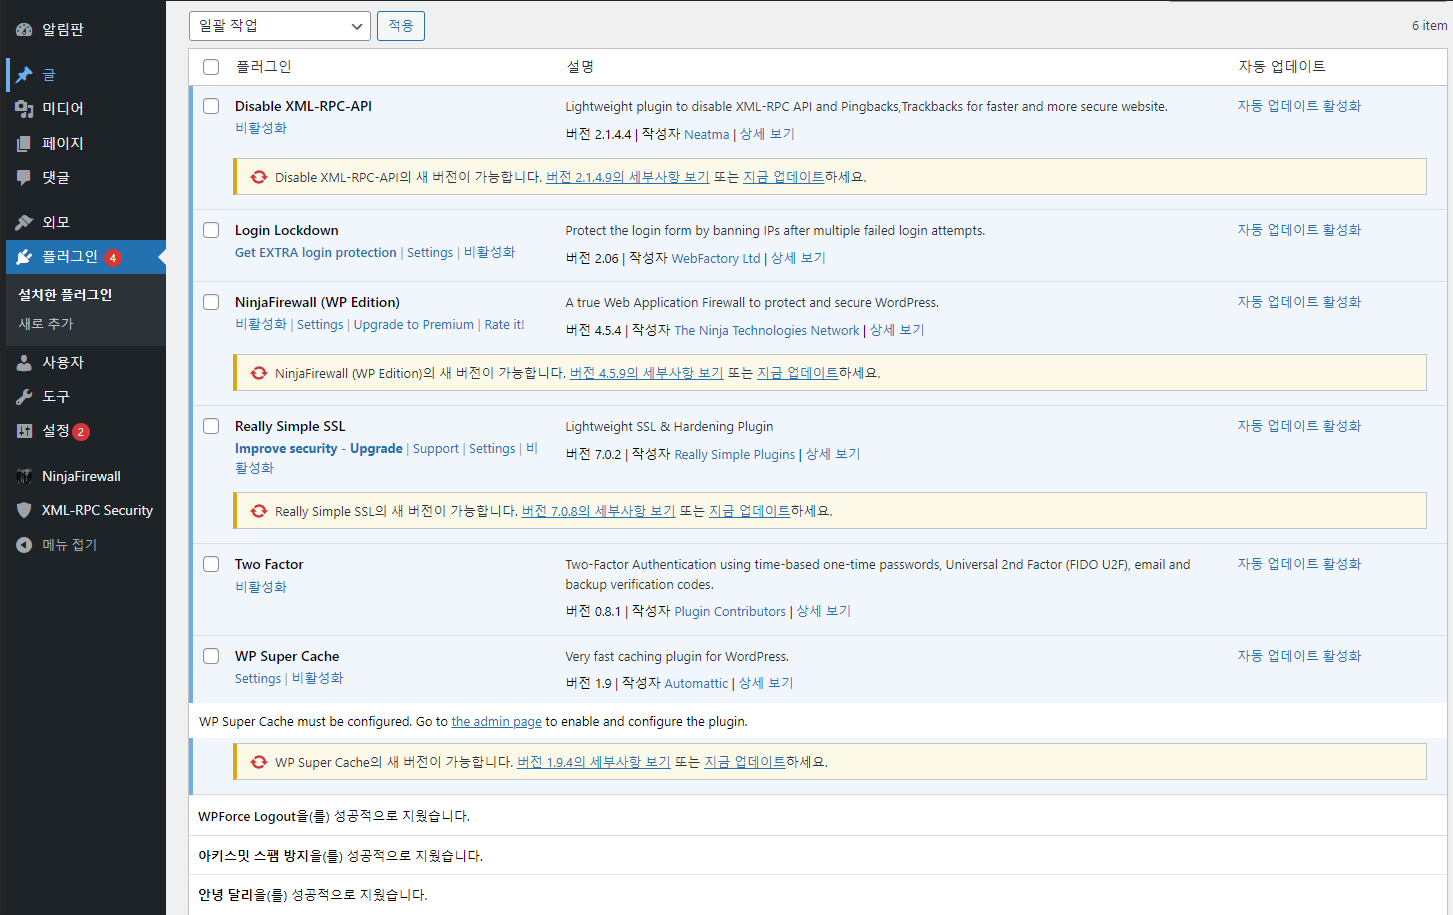Image resolution: width=1453 pixels, height=915 pixels.
Task: Open 새로 추가 submenu item
Action: point(46,324)
